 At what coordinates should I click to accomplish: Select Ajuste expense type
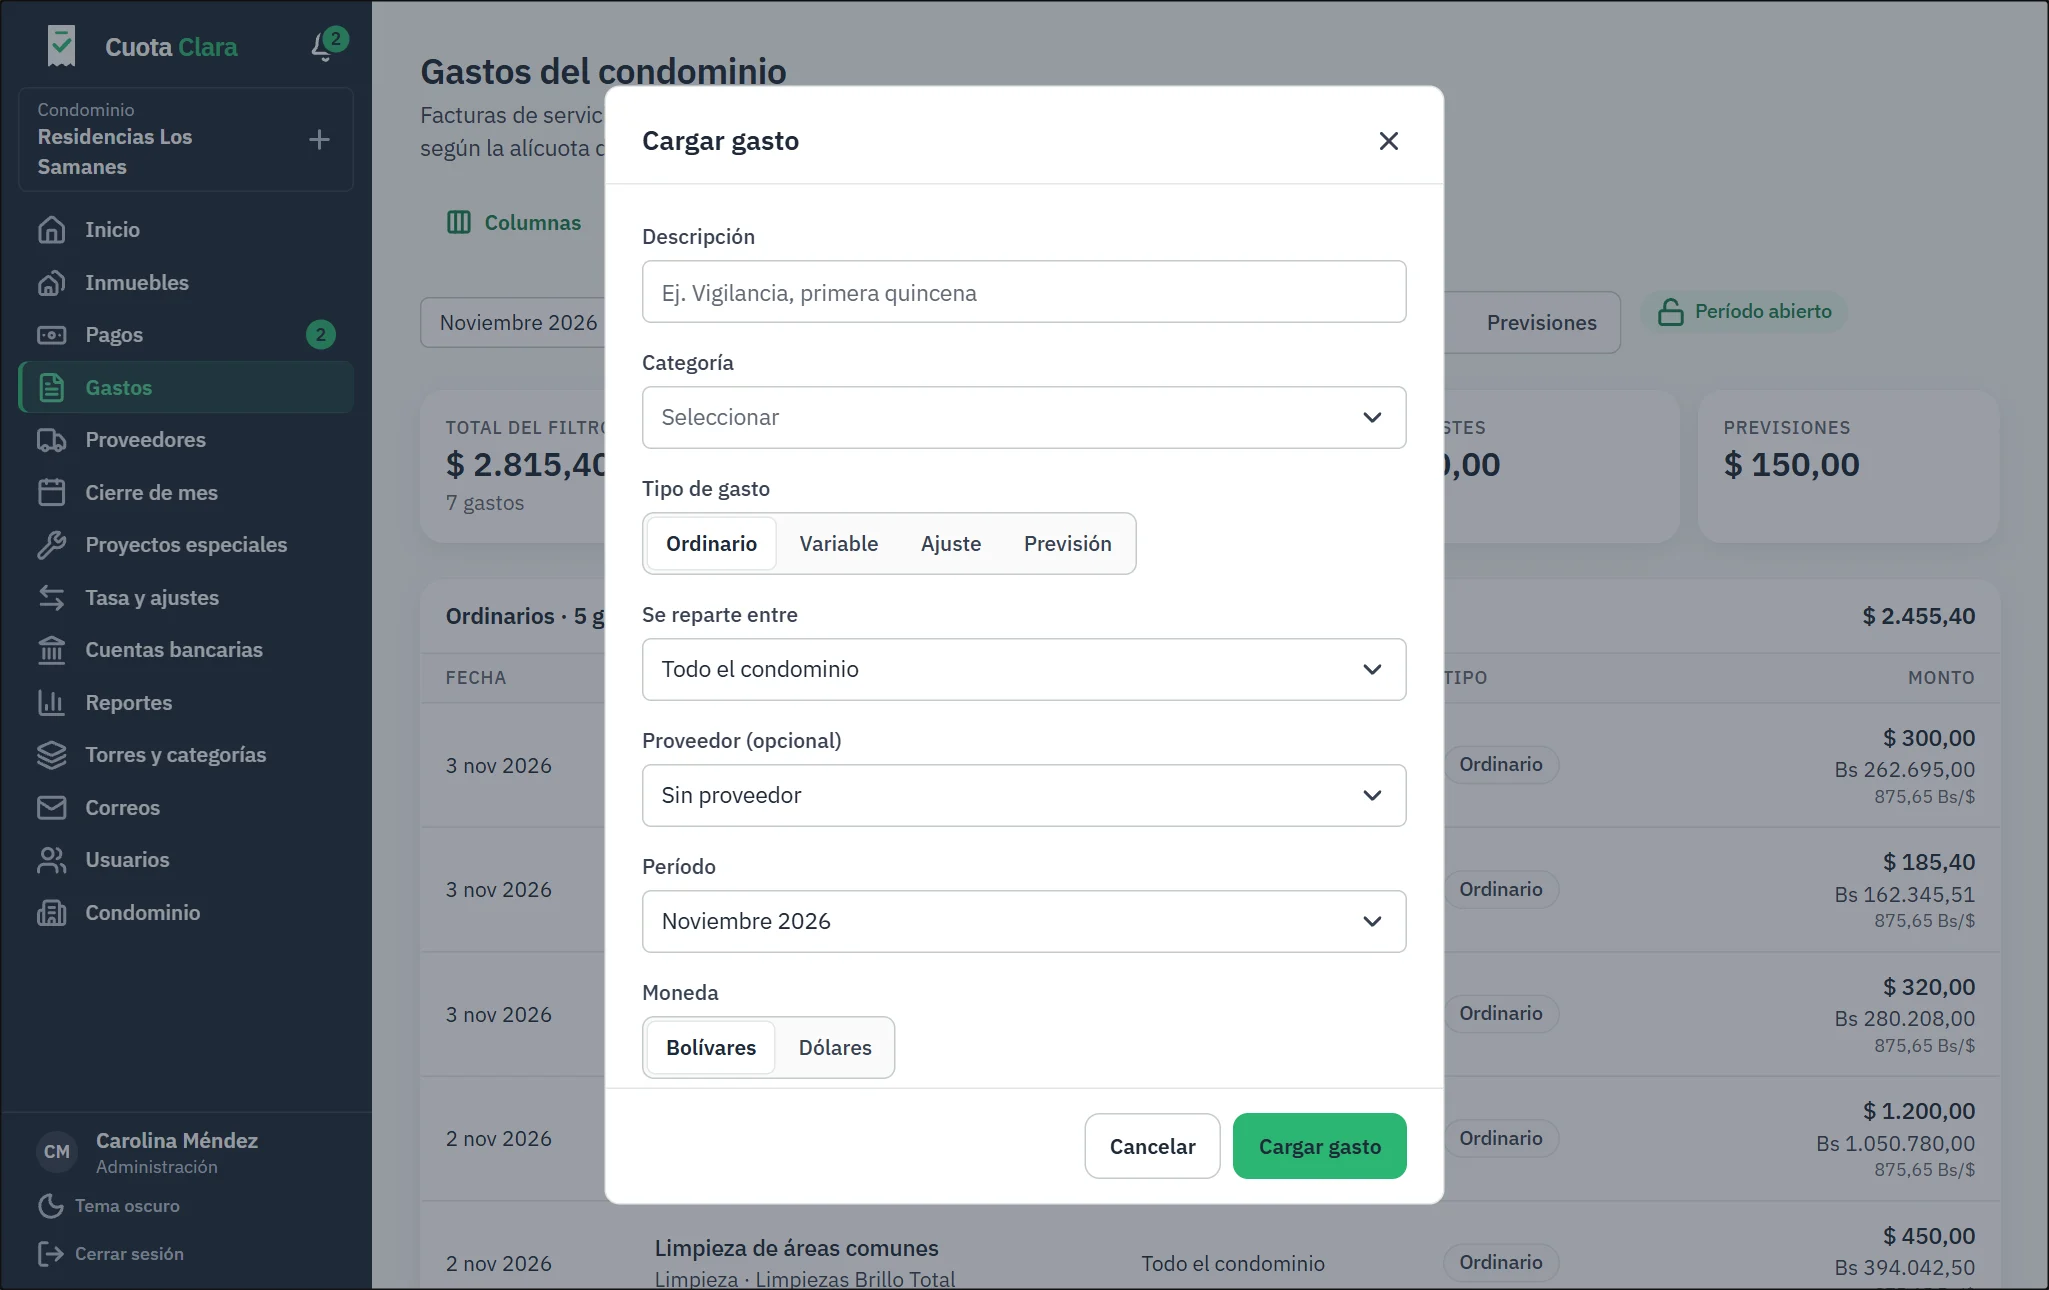950,544
